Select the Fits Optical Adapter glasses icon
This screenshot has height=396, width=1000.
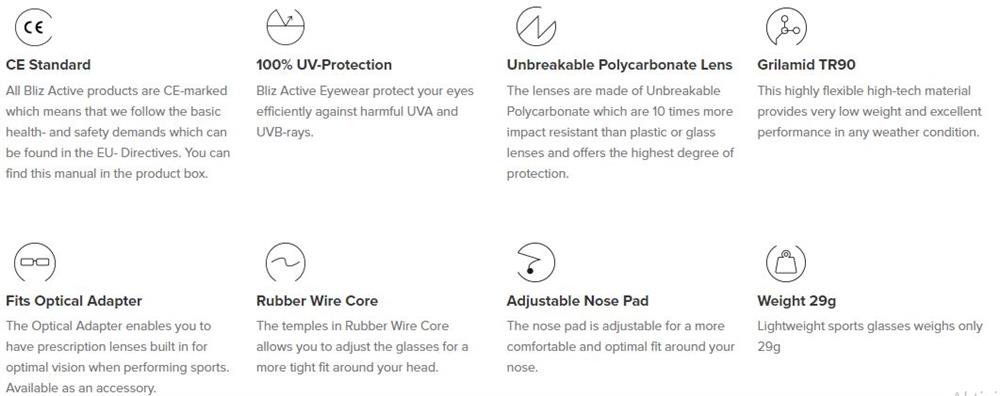point(34,262)
